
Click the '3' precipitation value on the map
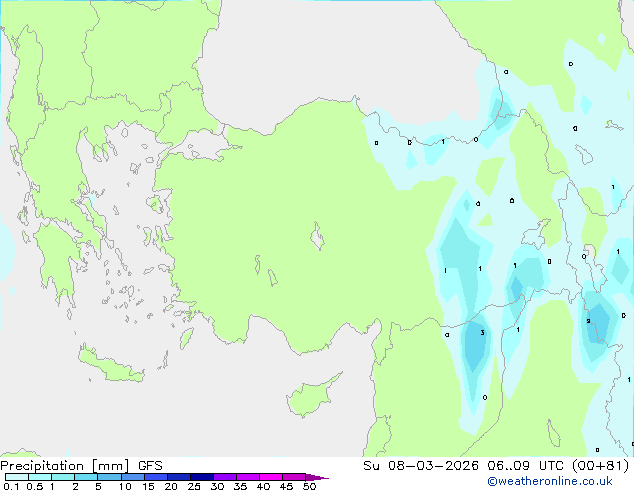482,333
